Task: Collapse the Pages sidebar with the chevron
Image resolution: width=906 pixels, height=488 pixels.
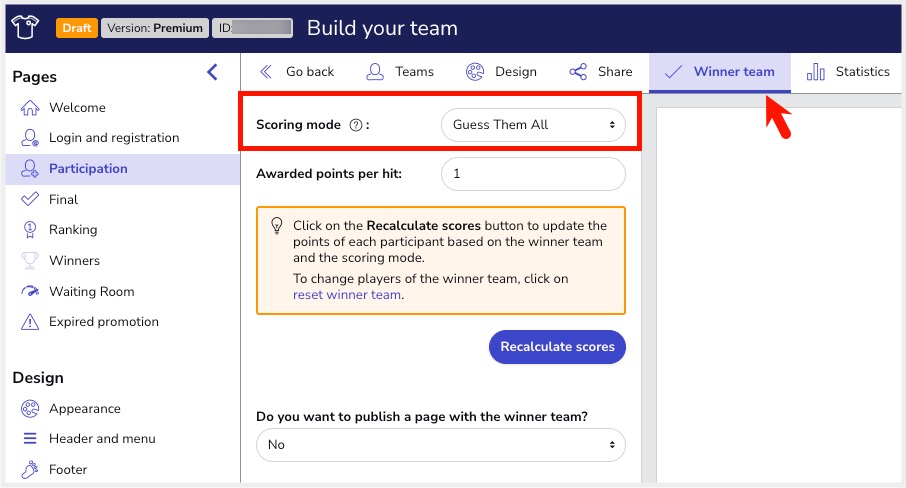Action: coord(212,72)
